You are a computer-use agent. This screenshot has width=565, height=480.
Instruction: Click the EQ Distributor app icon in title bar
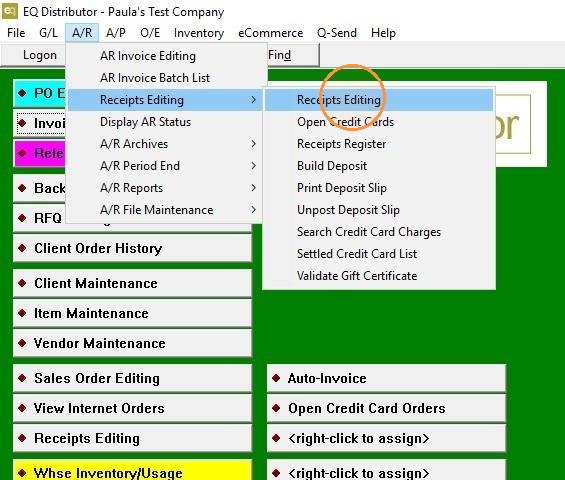9,11
